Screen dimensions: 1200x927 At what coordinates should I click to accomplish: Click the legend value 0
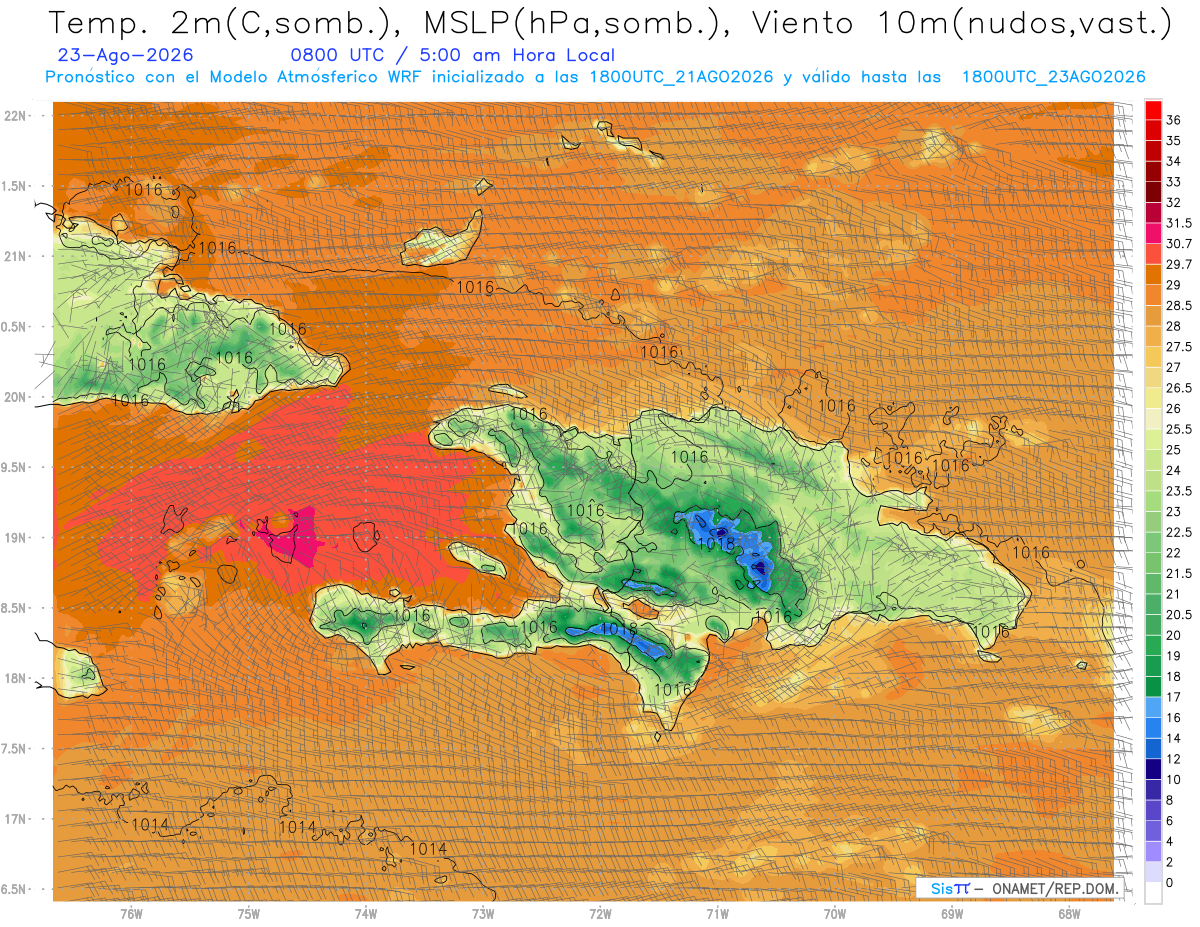click(1170, 882)
